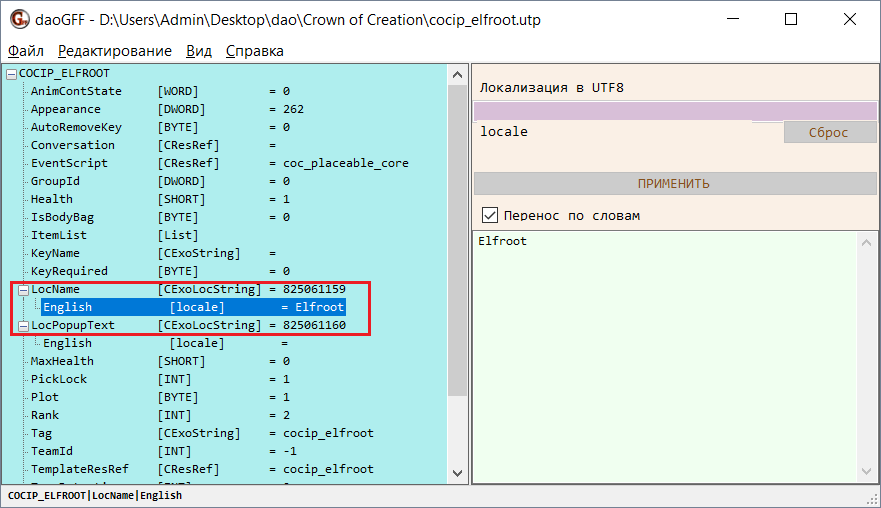Maximize the daoGFF window
881x508 pixels.
point(791,19)
